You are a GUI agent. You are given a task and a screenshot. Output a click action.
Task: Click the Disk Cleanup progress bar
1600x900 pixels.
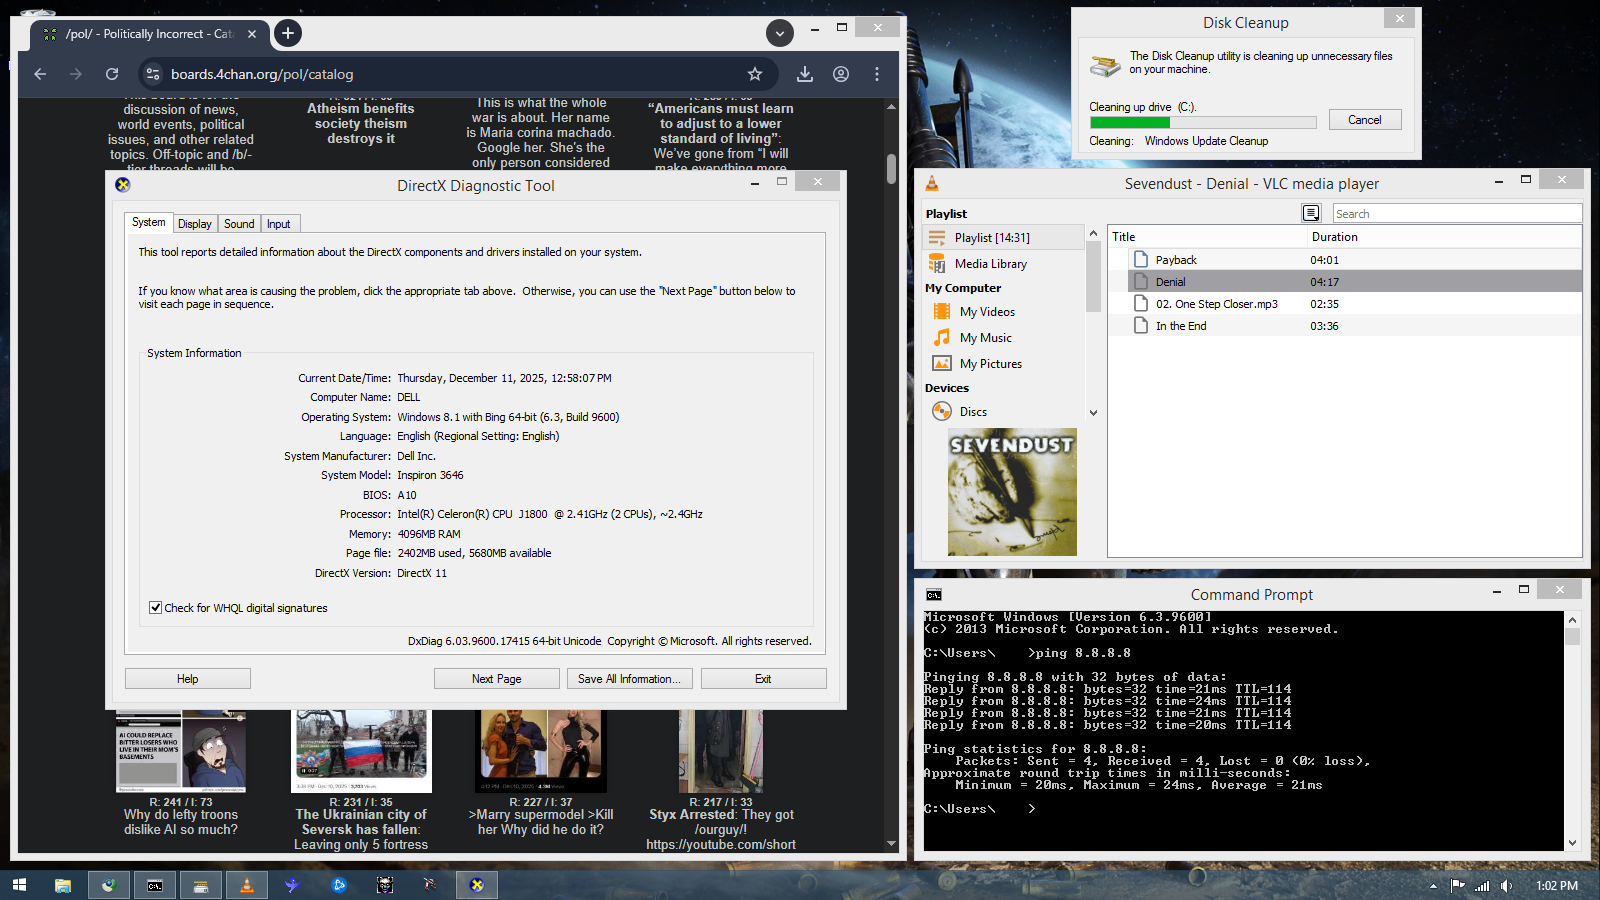[x=1202, y=123]
